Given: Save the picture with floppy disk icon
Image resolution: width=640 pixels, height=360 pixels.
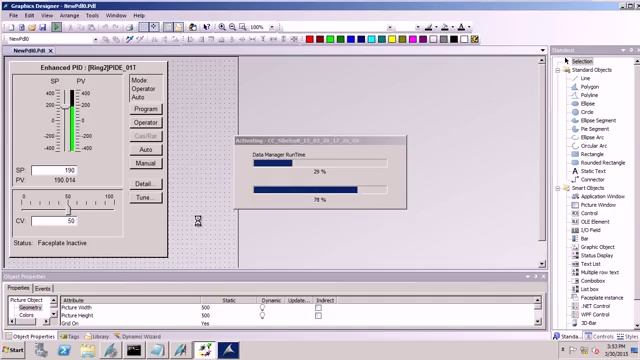Looking at the screenshot, I should point(42,27).
